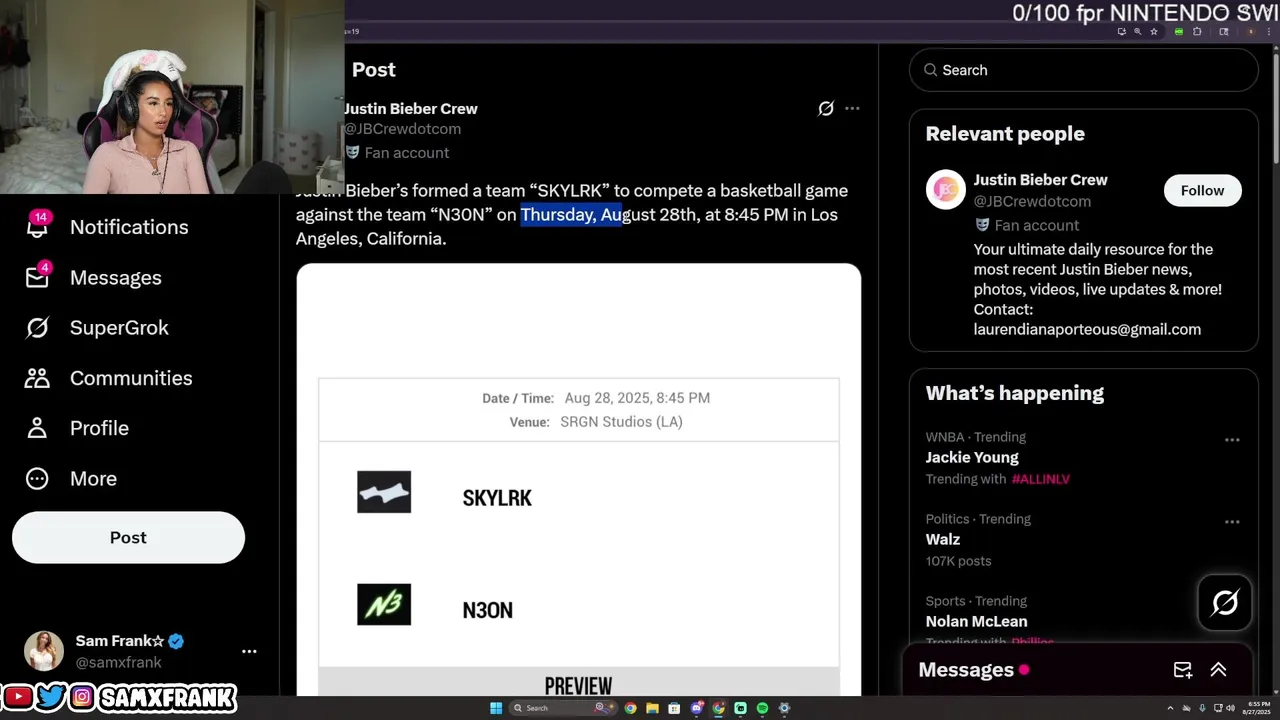Open the Walz trending topic

pos(943,539)
